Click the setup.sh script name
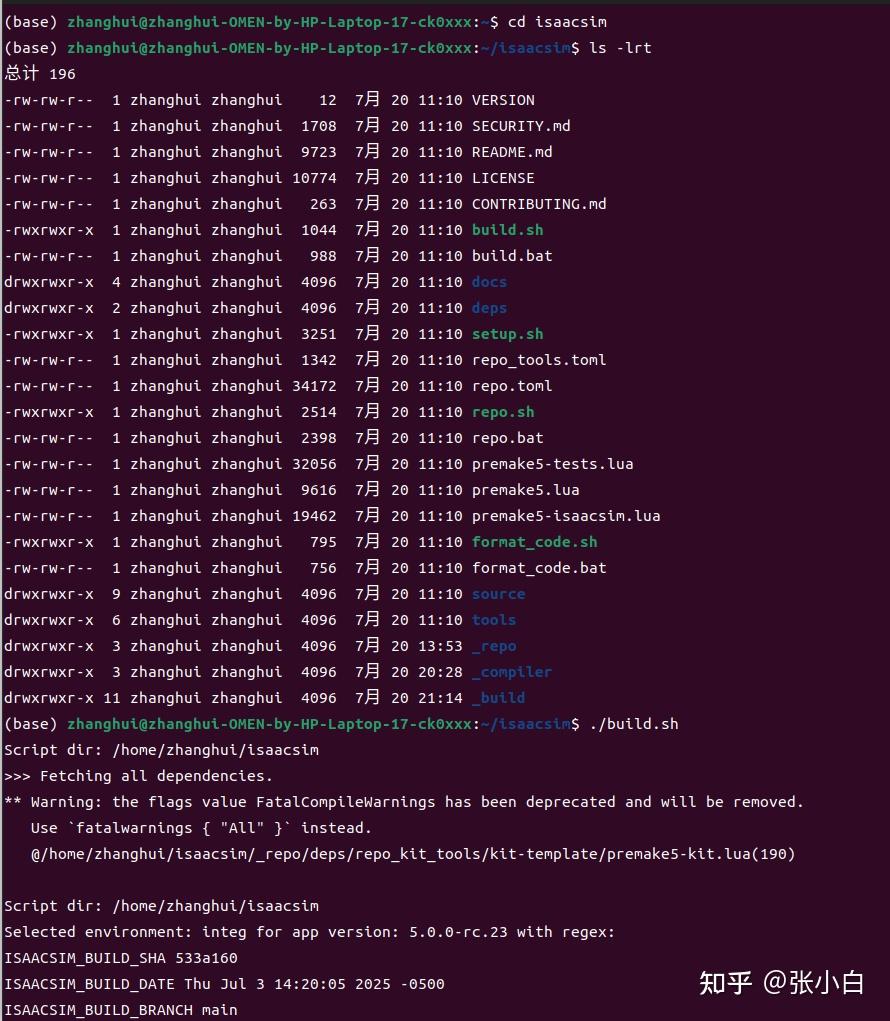890x1021 pixels. [507, 334]
